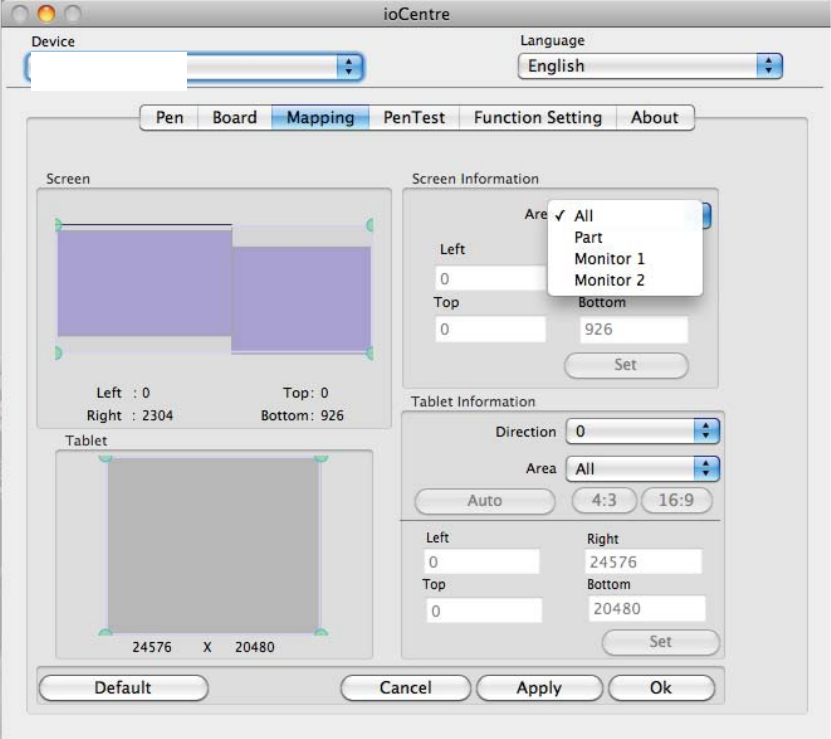Viewport: 831px width, 739px height.
Task: Click the larger left monitor in Screen preview
Action: tap(145, 283)
